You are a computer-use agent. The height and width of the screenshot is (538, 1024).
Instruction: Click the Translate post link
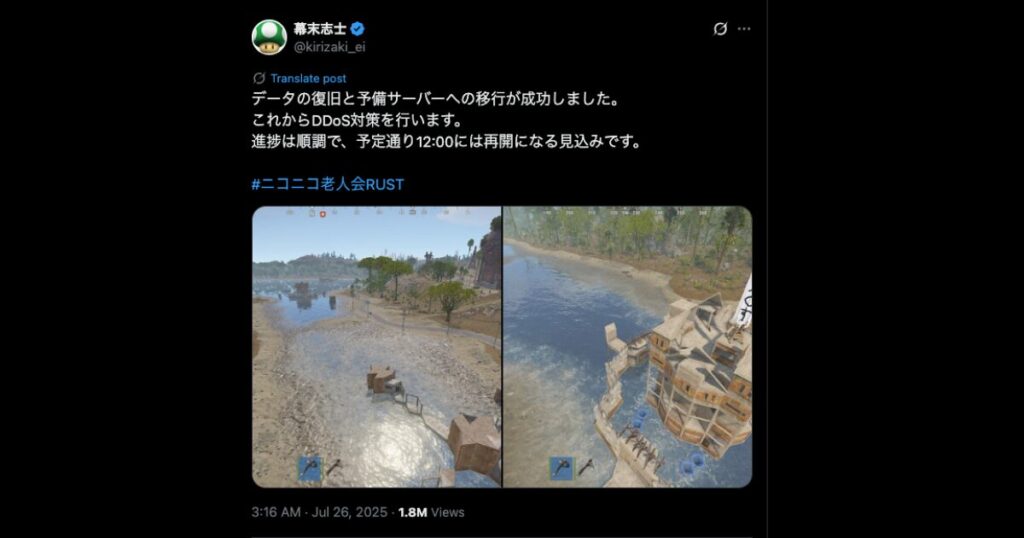[308, 78]
